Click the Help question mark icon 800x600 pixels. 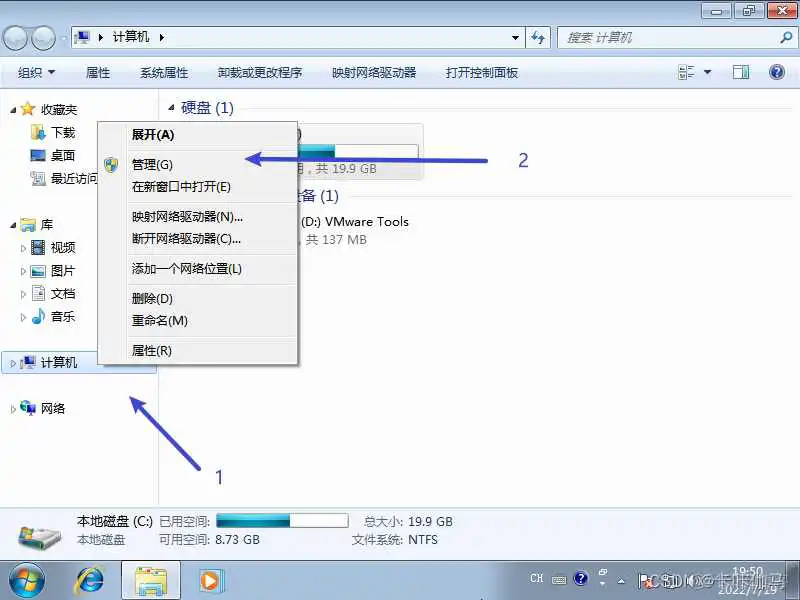tap(777, 72)
